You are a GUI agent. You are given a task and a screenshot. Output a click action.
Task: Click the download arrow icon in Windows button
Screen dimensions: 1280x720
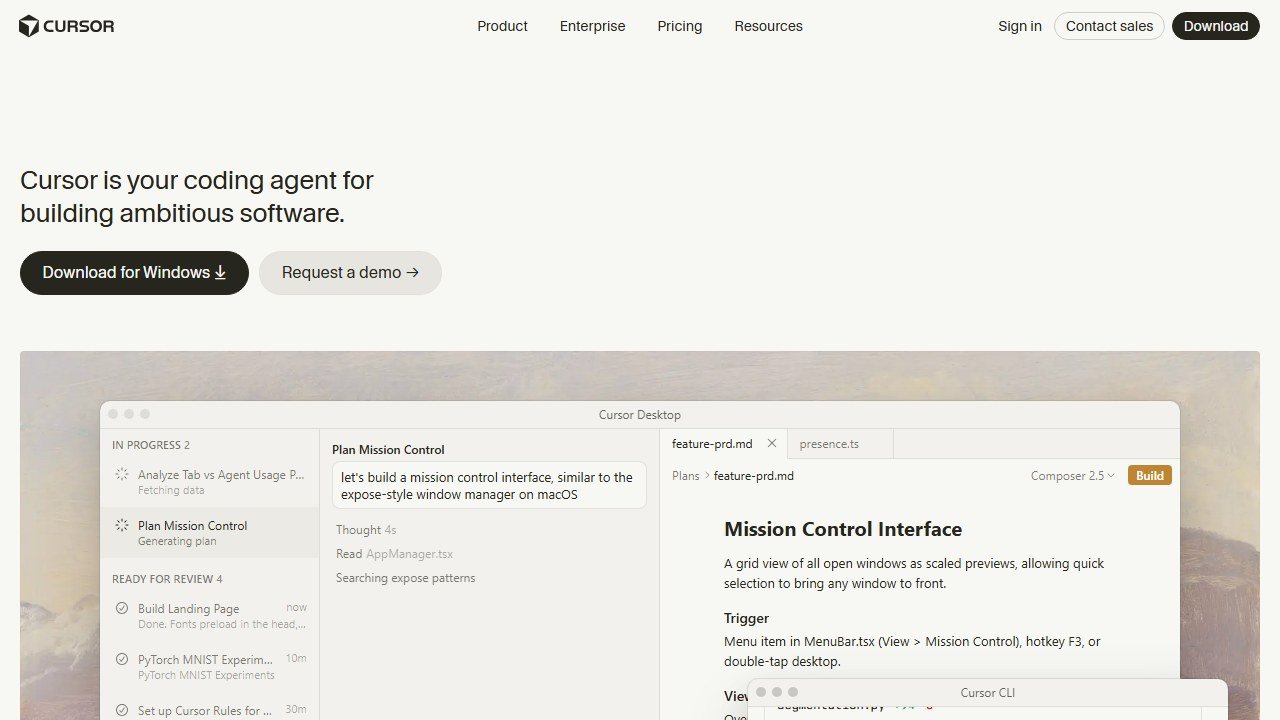tap(220, 273)
